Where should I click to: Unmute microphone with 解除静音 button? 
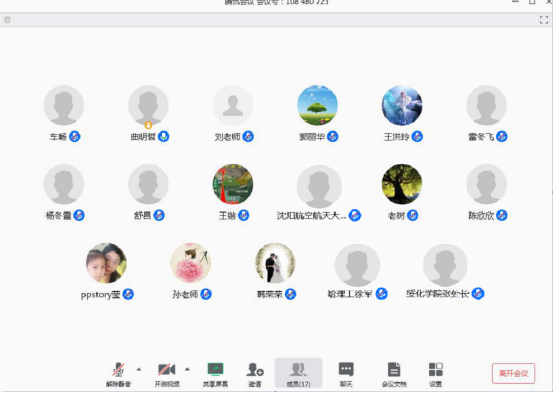coord(118,374)
